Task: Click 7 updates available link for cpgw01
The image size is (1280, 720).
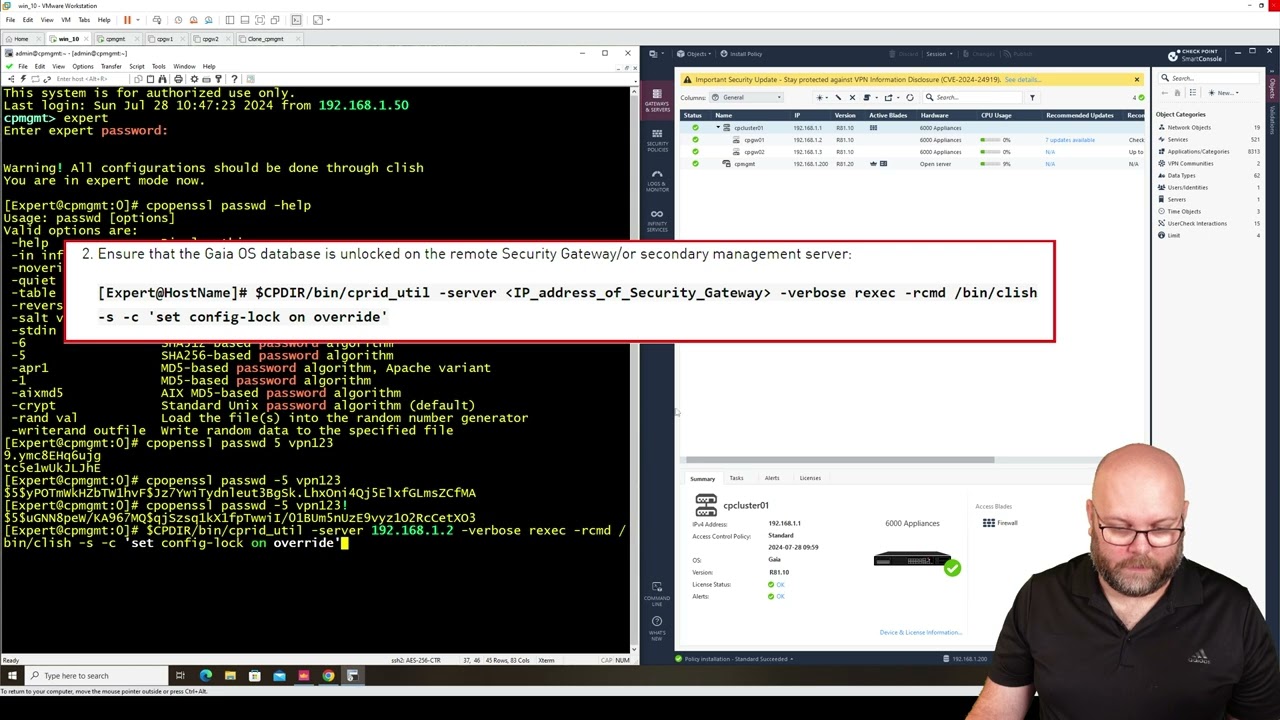Action: coord(1070,140)
